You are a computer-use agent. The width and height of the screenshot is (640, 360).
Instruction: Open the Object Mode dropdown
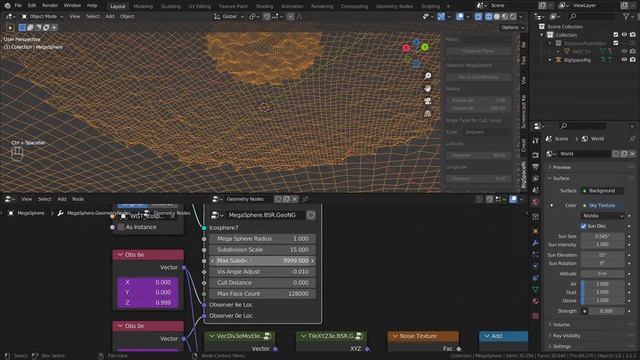[x=42, y=17]
